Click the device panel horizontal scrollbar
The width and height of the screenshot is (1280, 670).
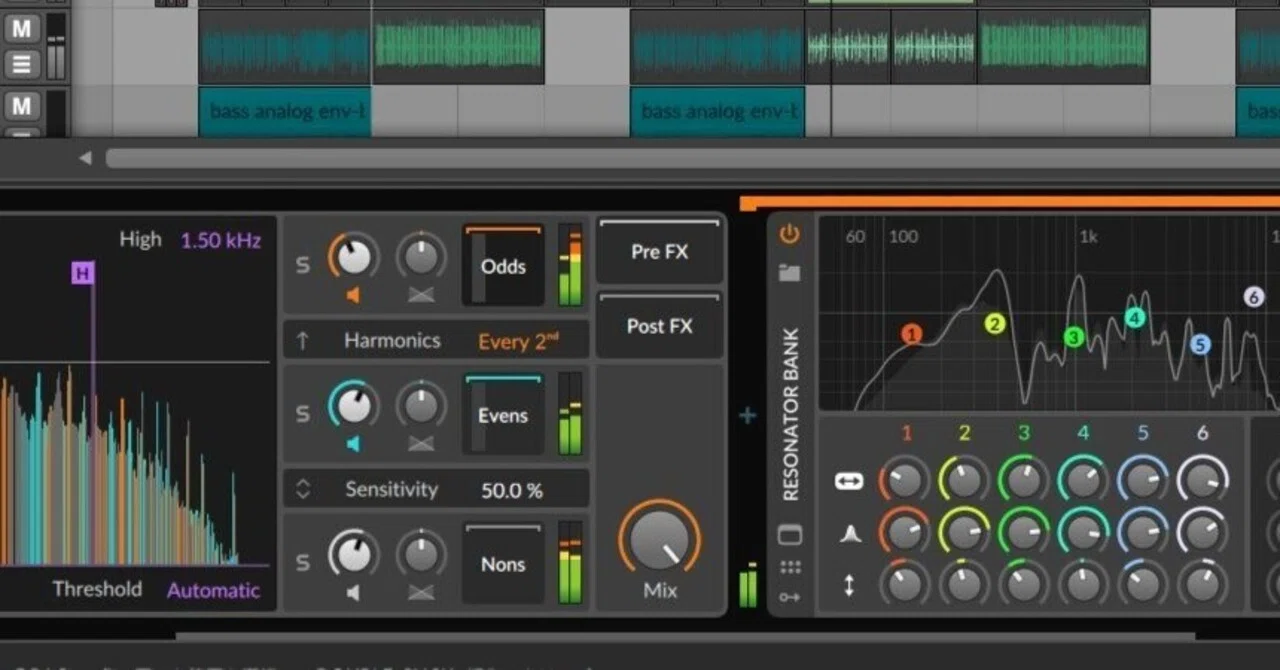pyautogui.click(x=685, y=635)
